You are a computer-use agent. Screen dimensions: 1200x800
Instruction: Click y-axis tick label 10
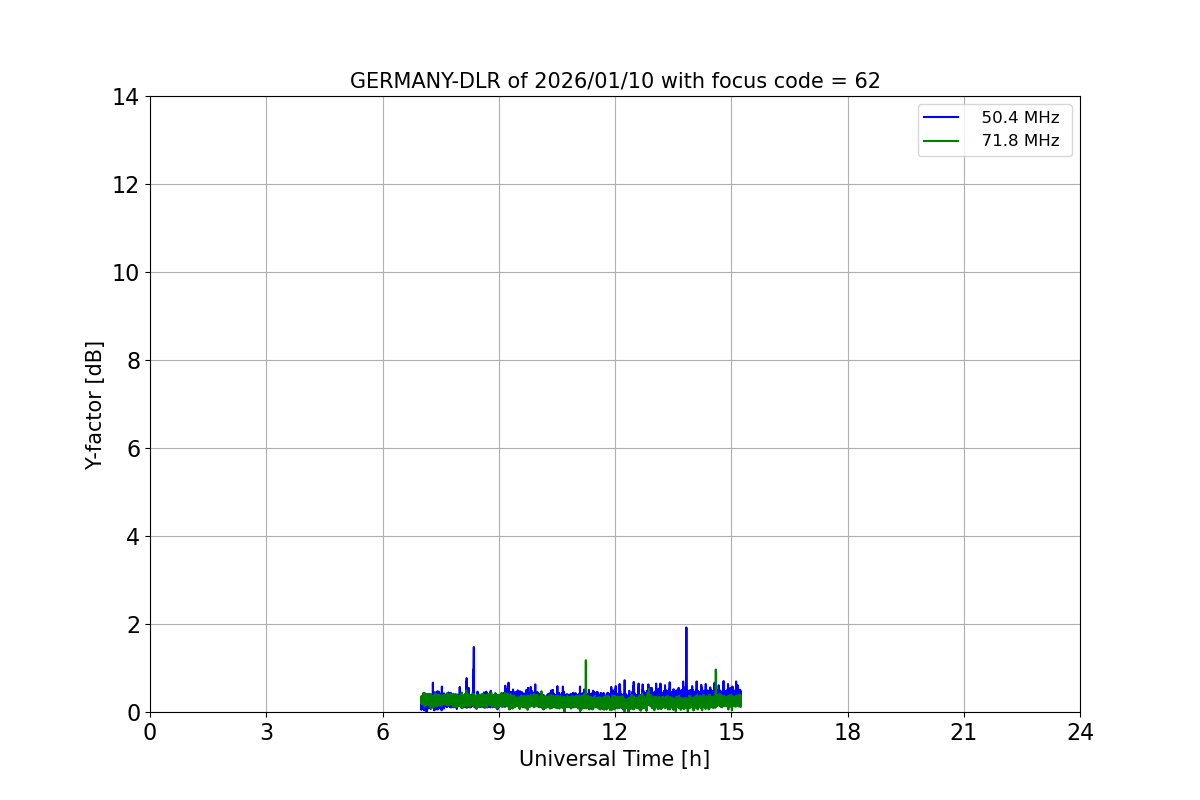click(x=126, y=273)
